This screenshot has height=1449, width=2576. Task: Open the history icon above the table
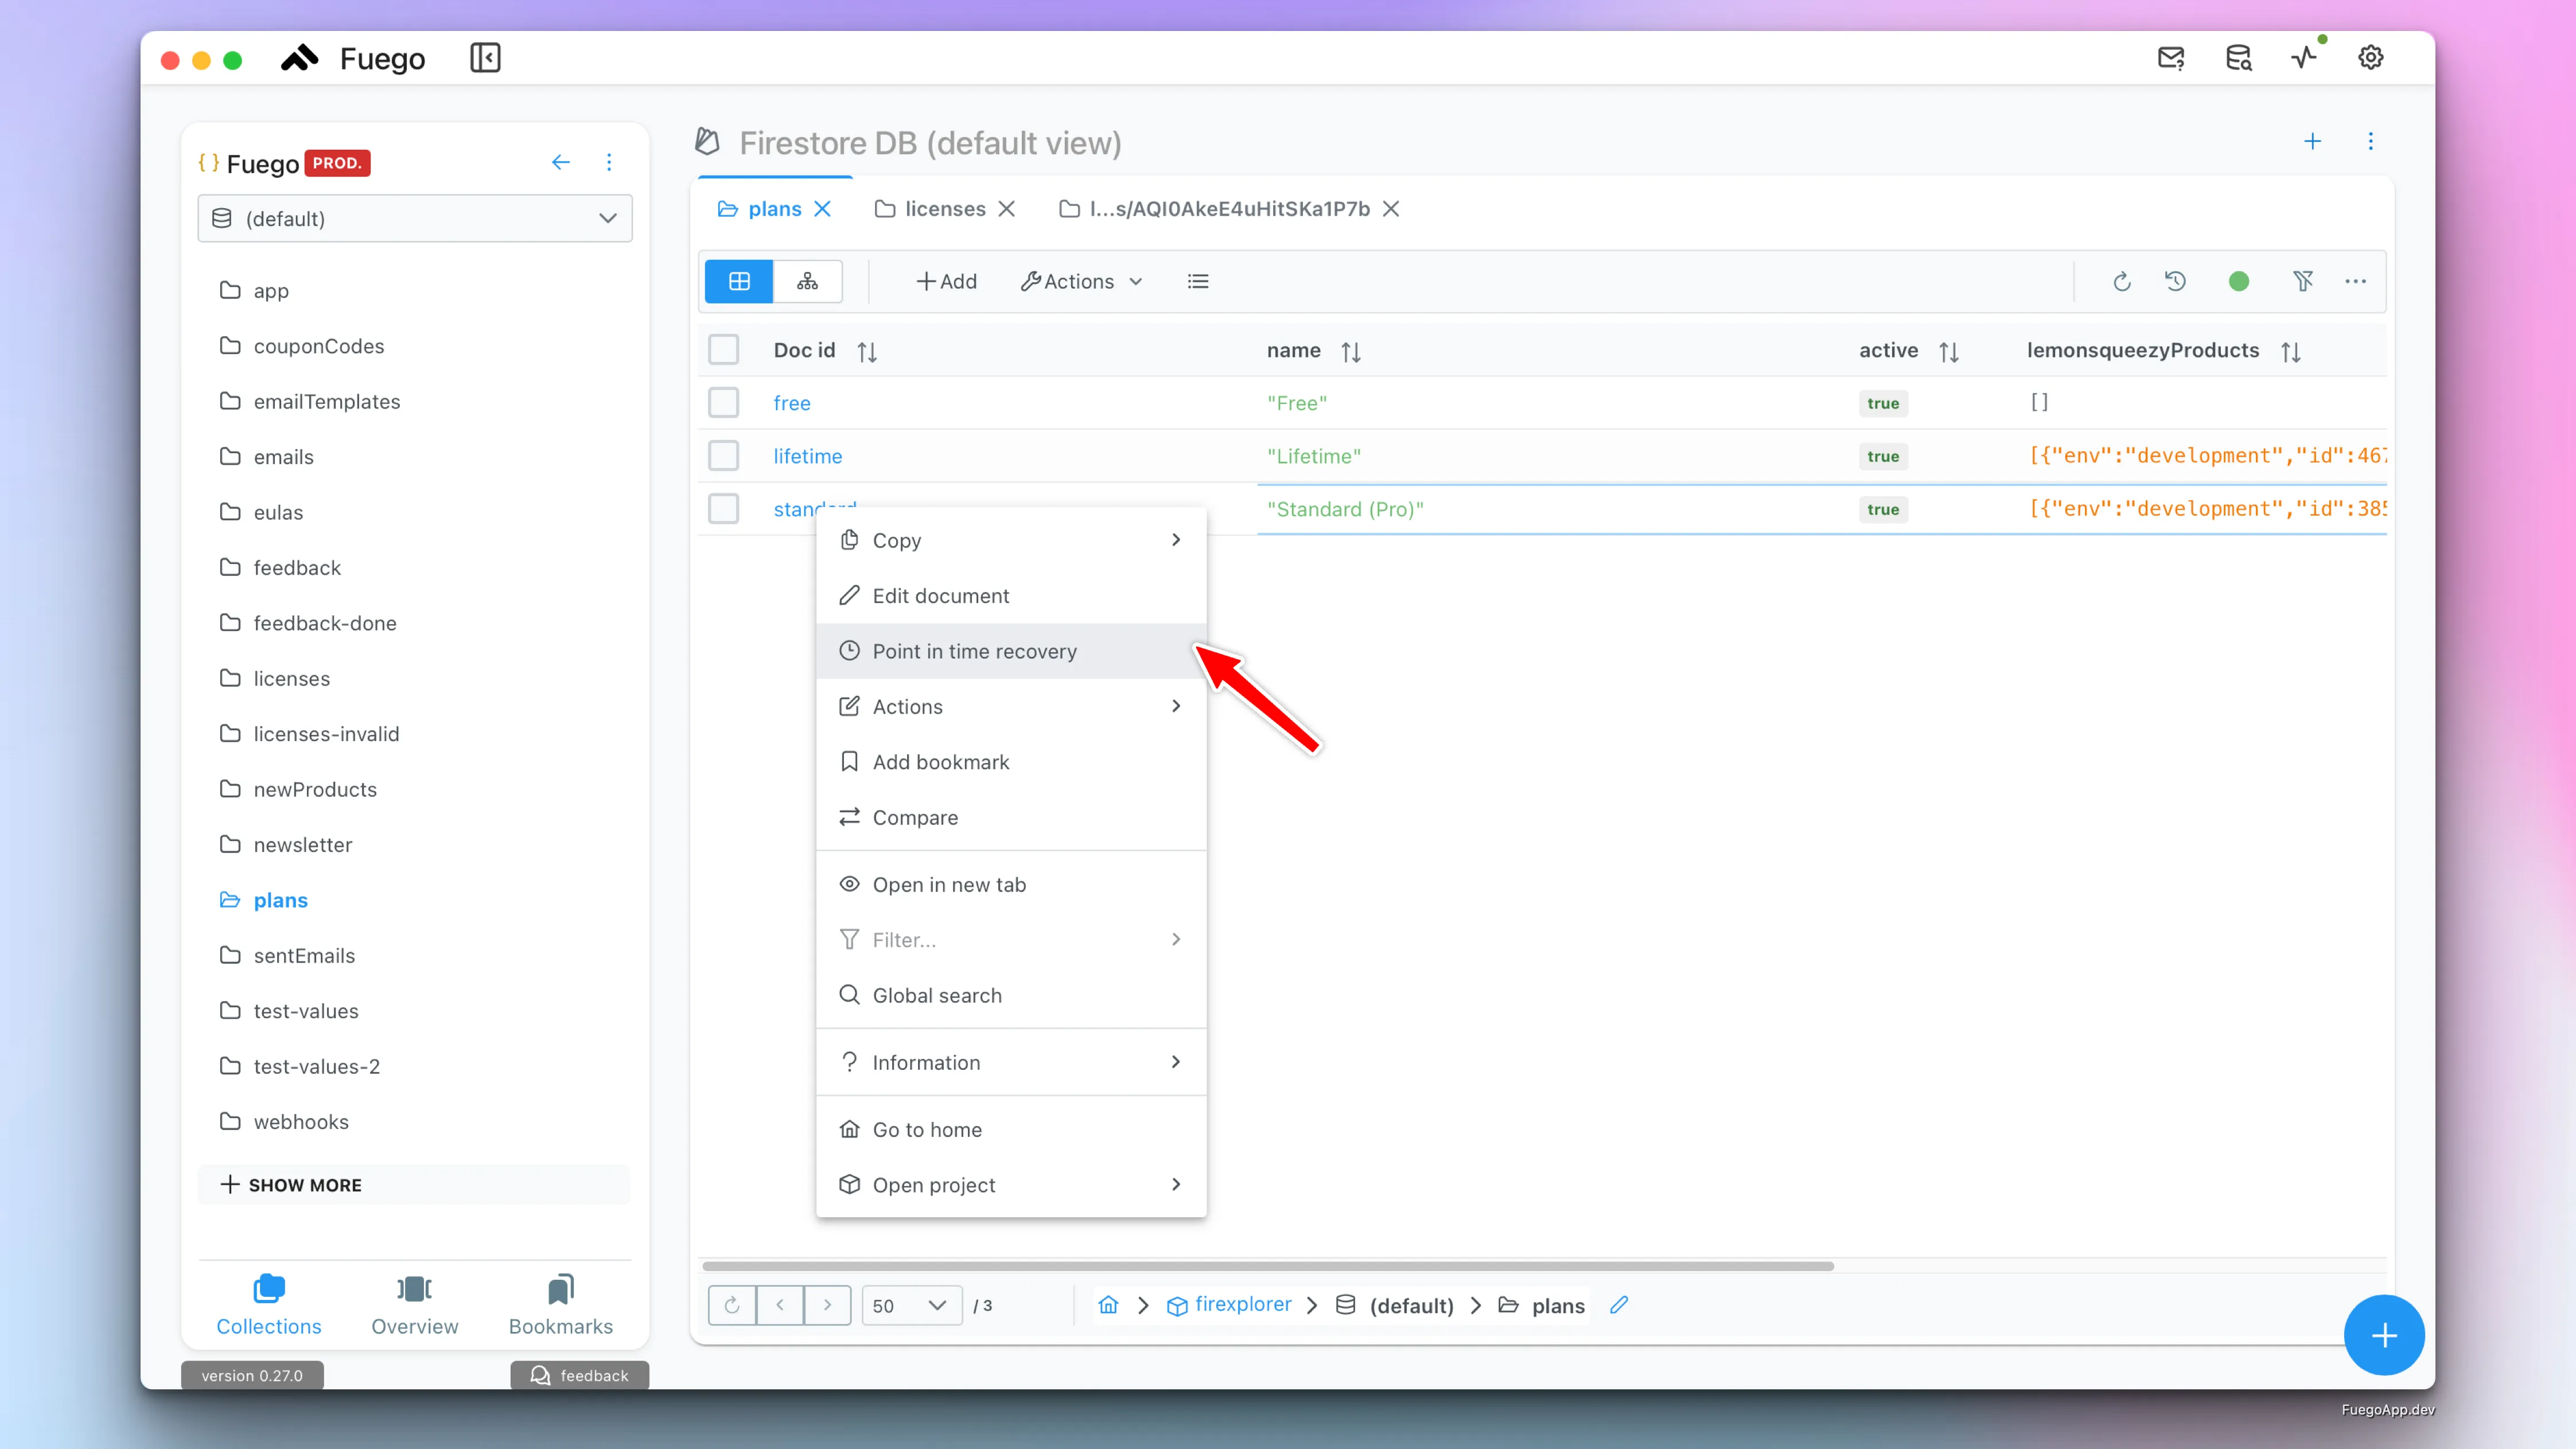pyautogui.click(x=2176, y=281)
